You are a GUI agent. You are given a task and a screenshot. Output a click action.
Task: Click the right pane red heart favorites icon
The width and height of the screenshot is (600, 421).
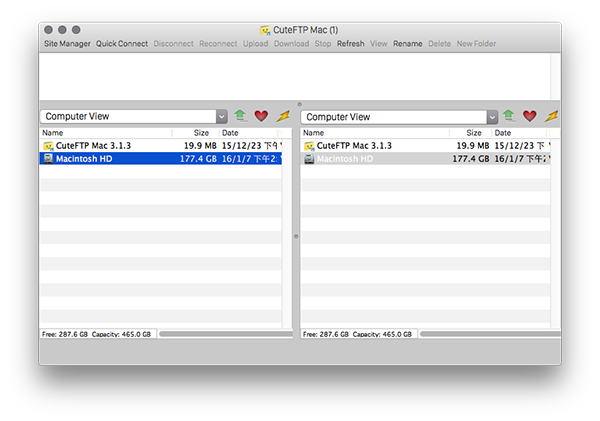(x=529, y=117)
